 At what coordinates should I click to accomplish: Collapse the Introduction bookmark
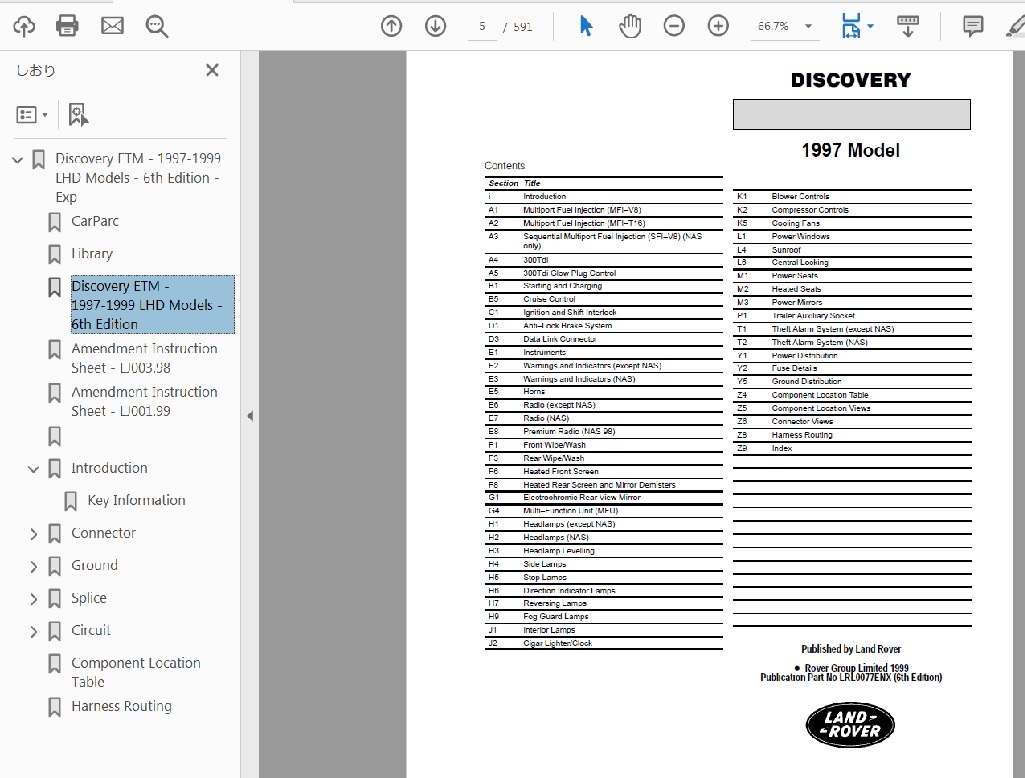33,469
